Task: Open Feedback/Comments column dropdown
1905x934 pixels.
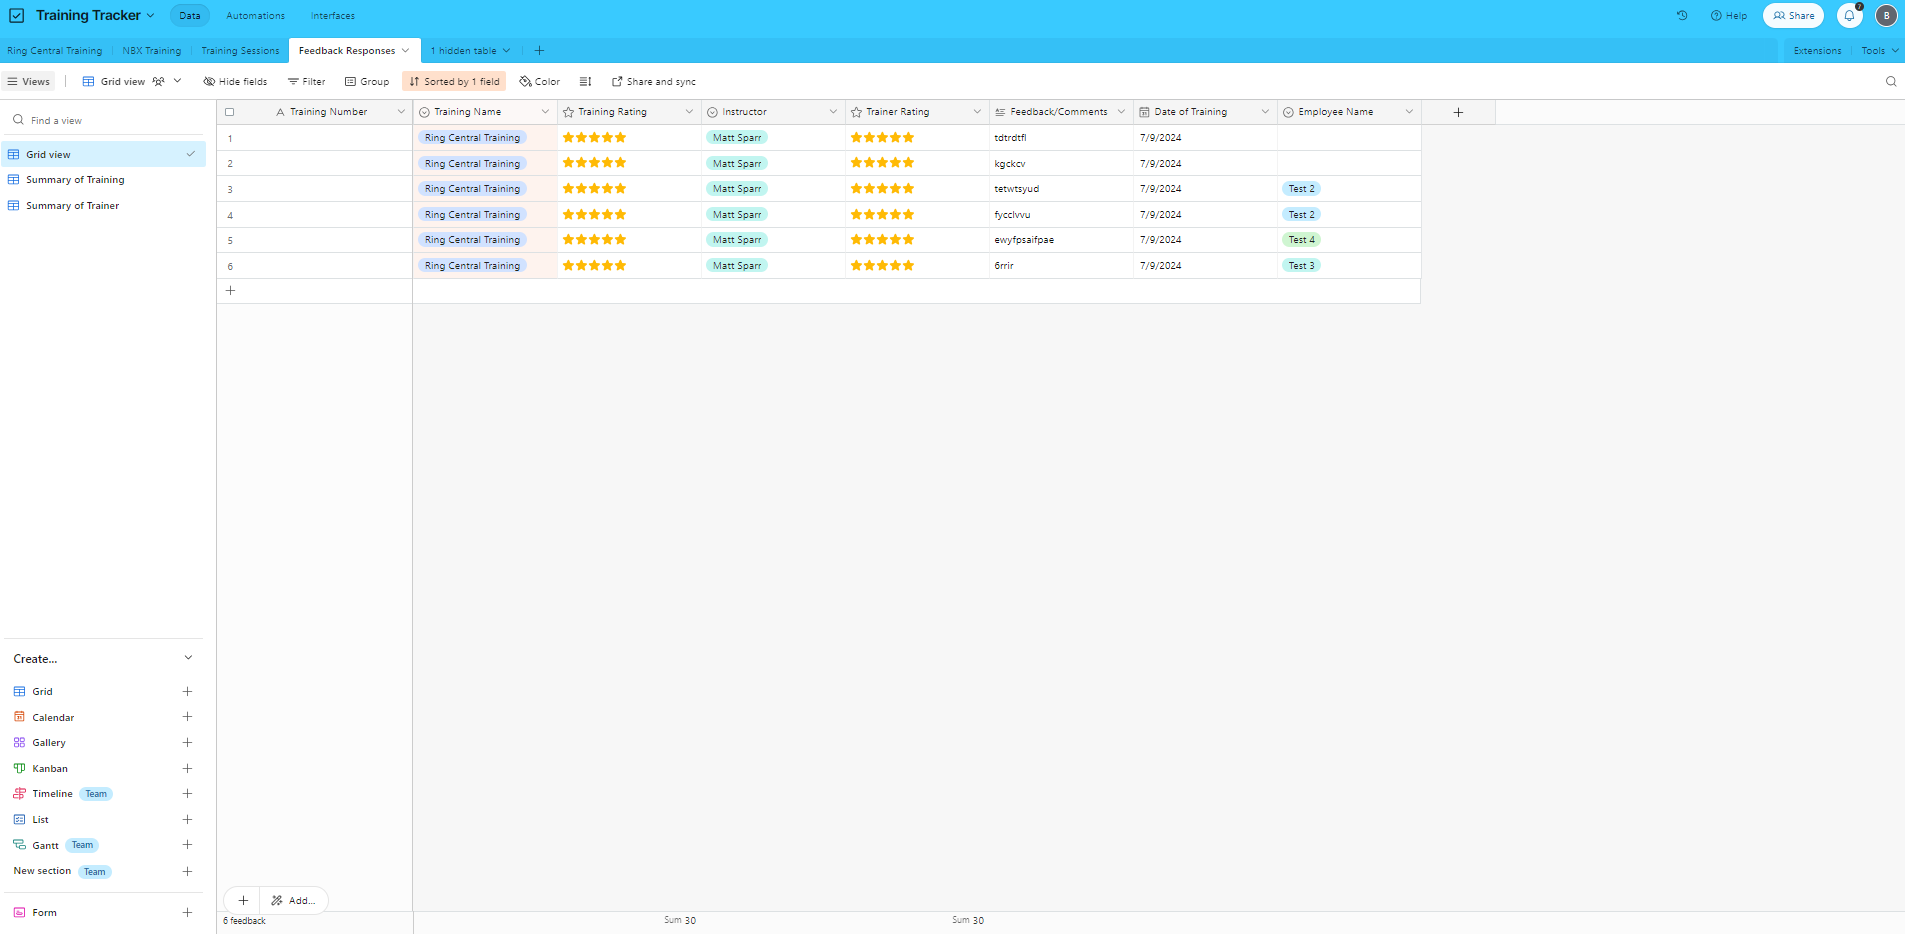Action: (x=1121, y=112)
